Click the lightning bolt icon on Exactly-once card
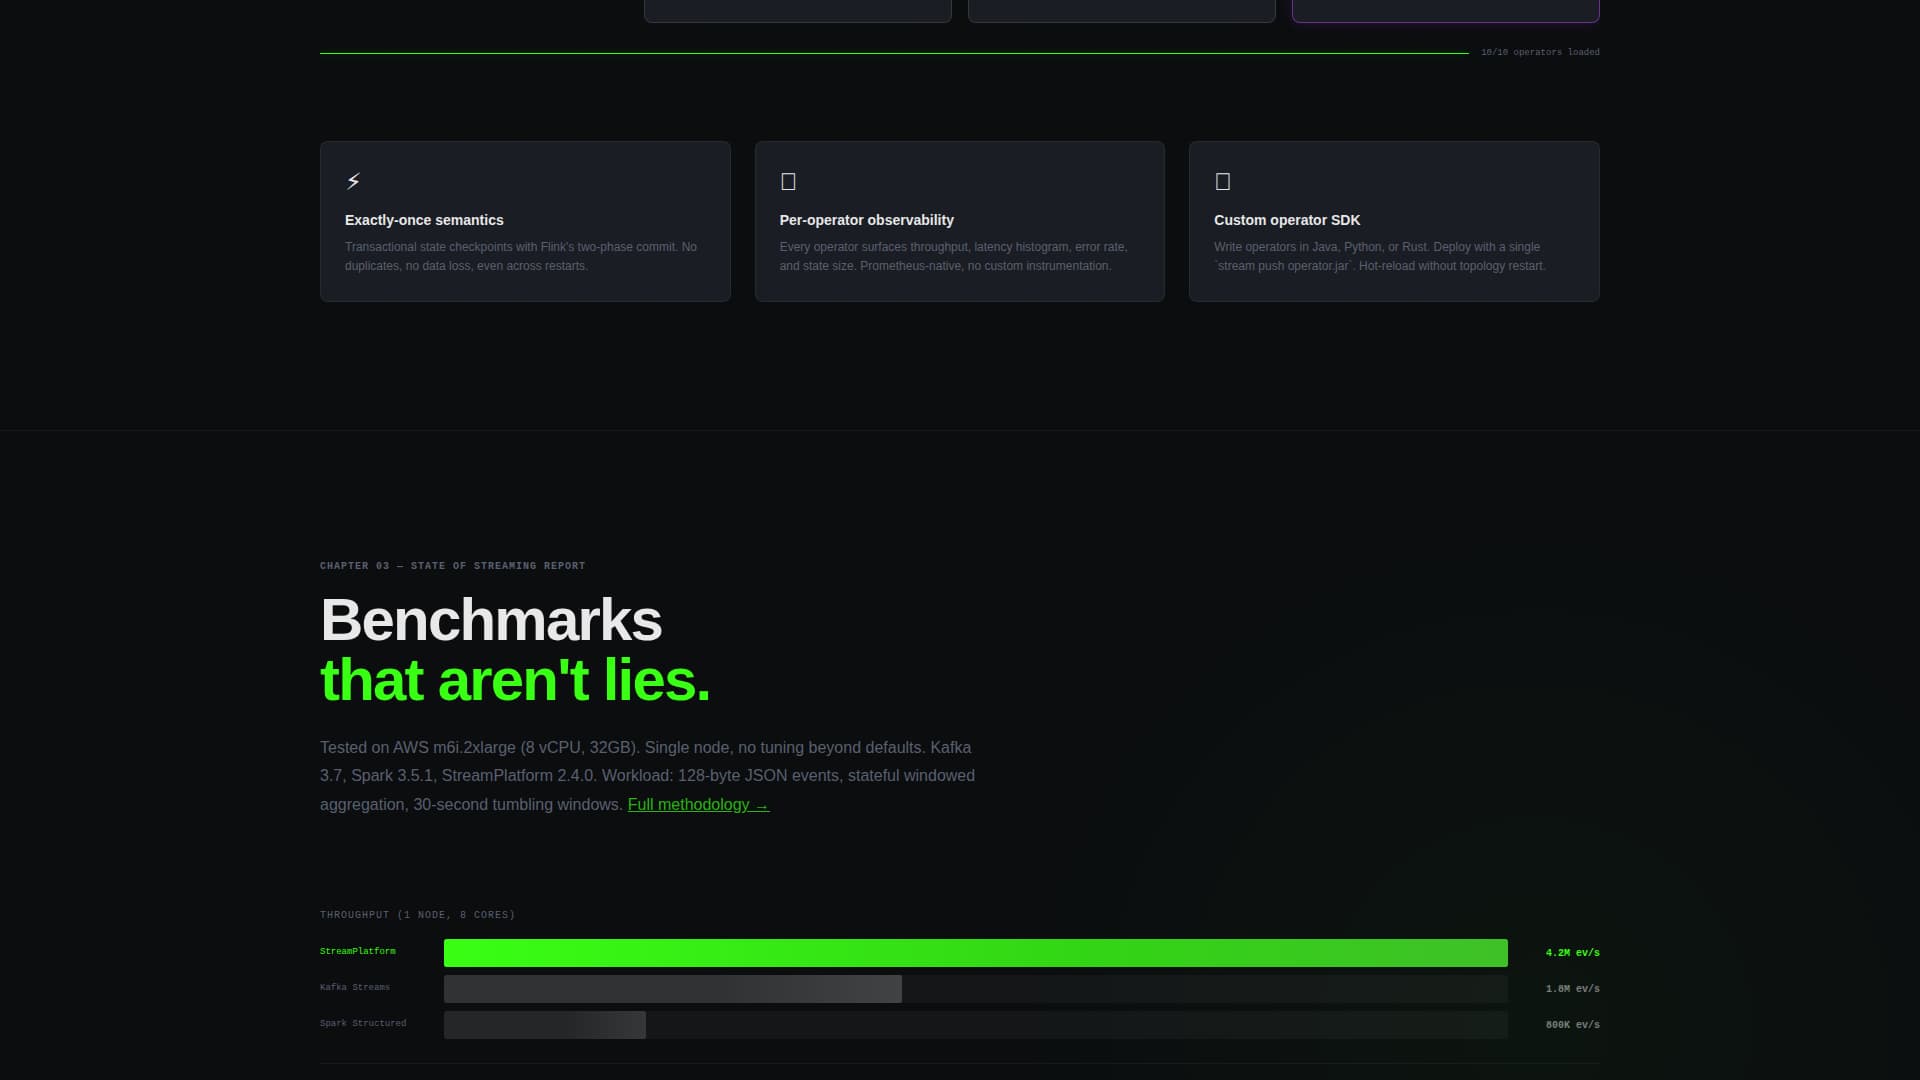 (353, 181)
